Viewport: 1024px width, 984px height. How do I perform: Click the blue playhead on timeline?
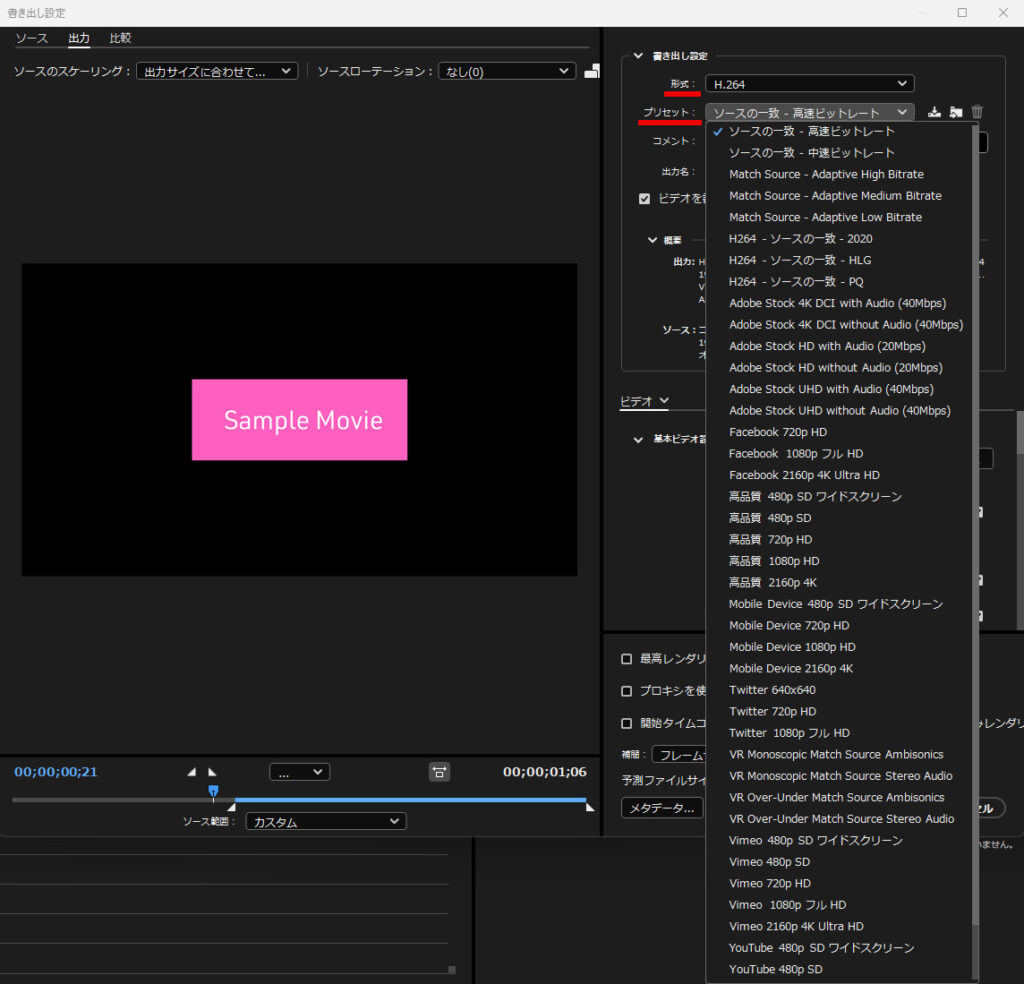click(x=213, y=791)
